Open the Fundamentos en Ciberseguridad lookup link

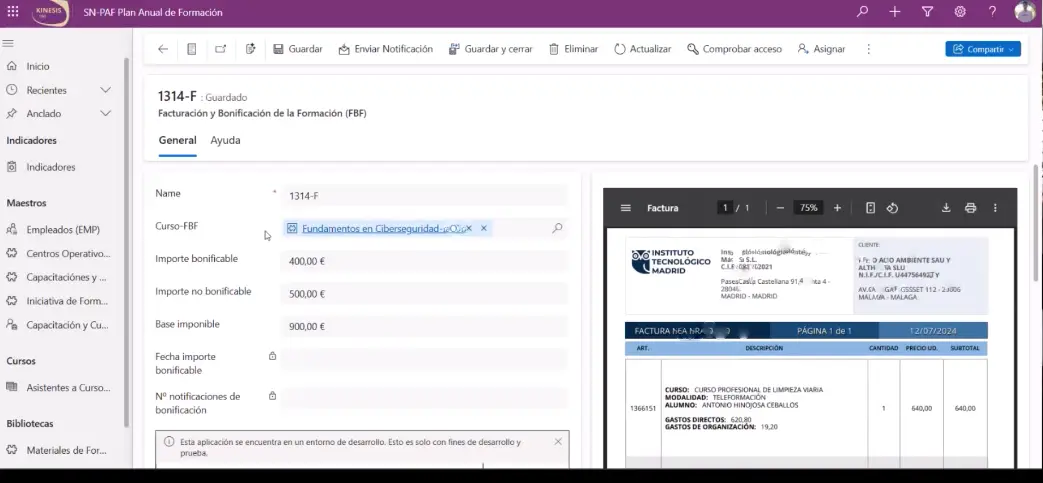pos(382,228)
